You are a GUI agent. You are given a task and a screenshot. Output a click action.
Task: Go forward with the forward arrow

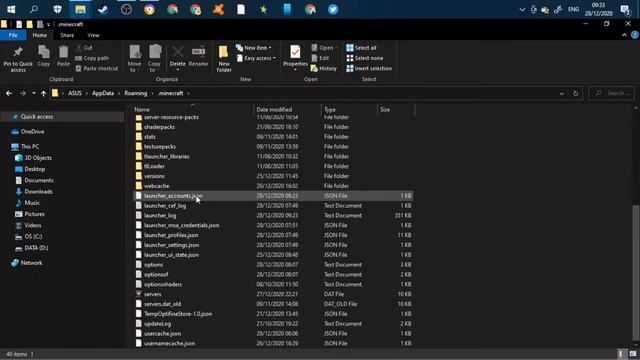[22, 93]
